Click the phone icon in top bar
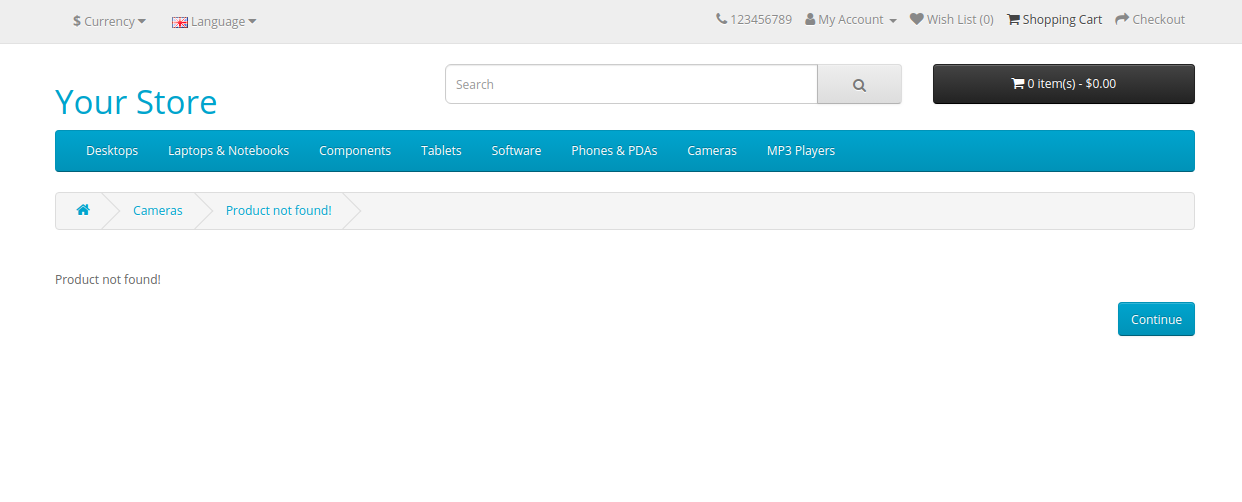The width and height of the screenshot is (1242, 502). pyautogui.click(x=721, y=19)
